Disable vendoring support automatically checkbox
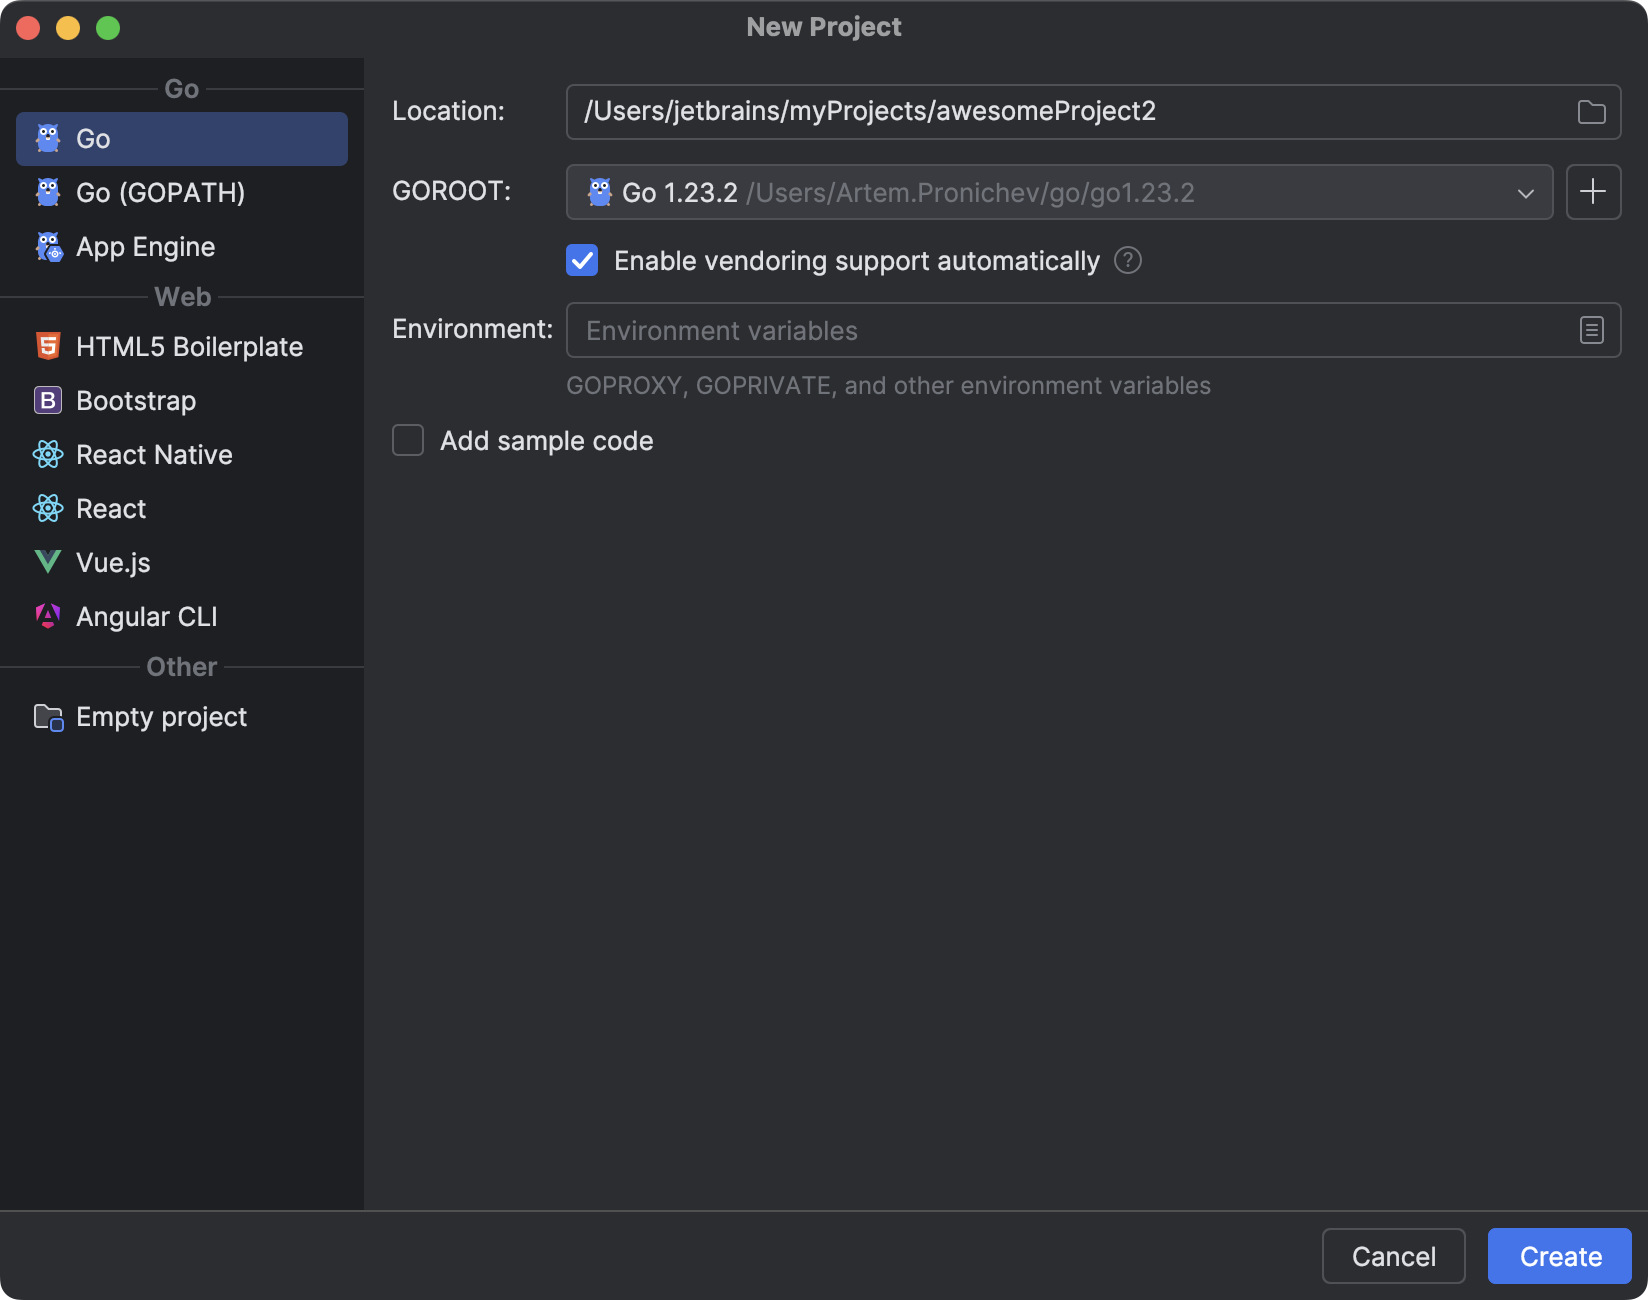 pos(582,261)
